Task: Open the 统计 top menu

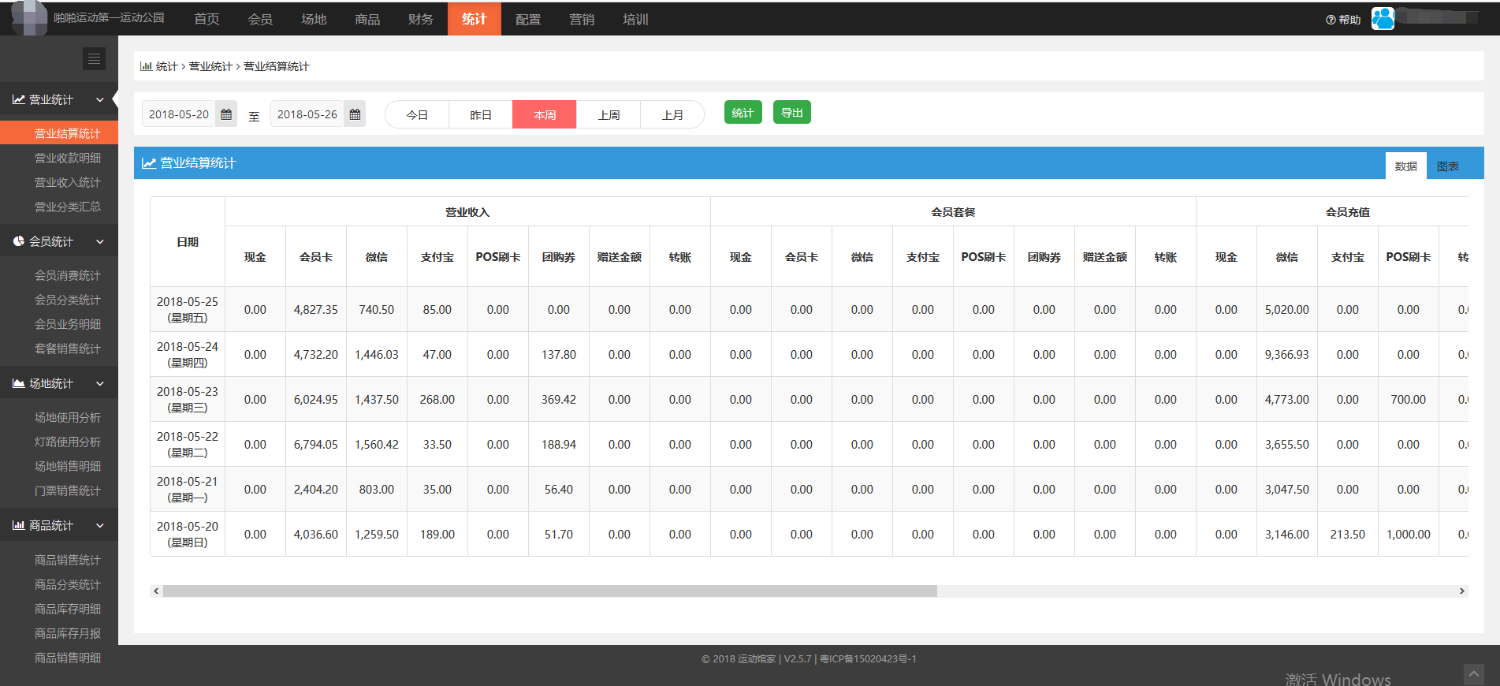Action: point(474,19)
